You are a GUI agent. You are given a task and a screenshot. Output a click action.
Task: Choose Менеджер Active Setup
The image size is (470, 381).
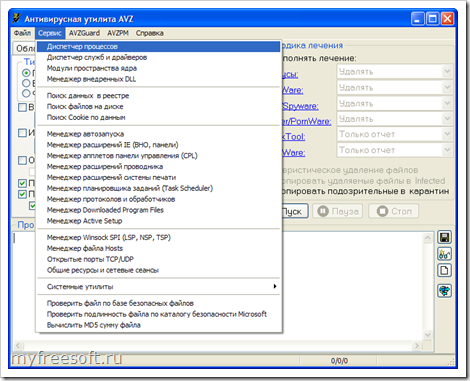(158, 221)
